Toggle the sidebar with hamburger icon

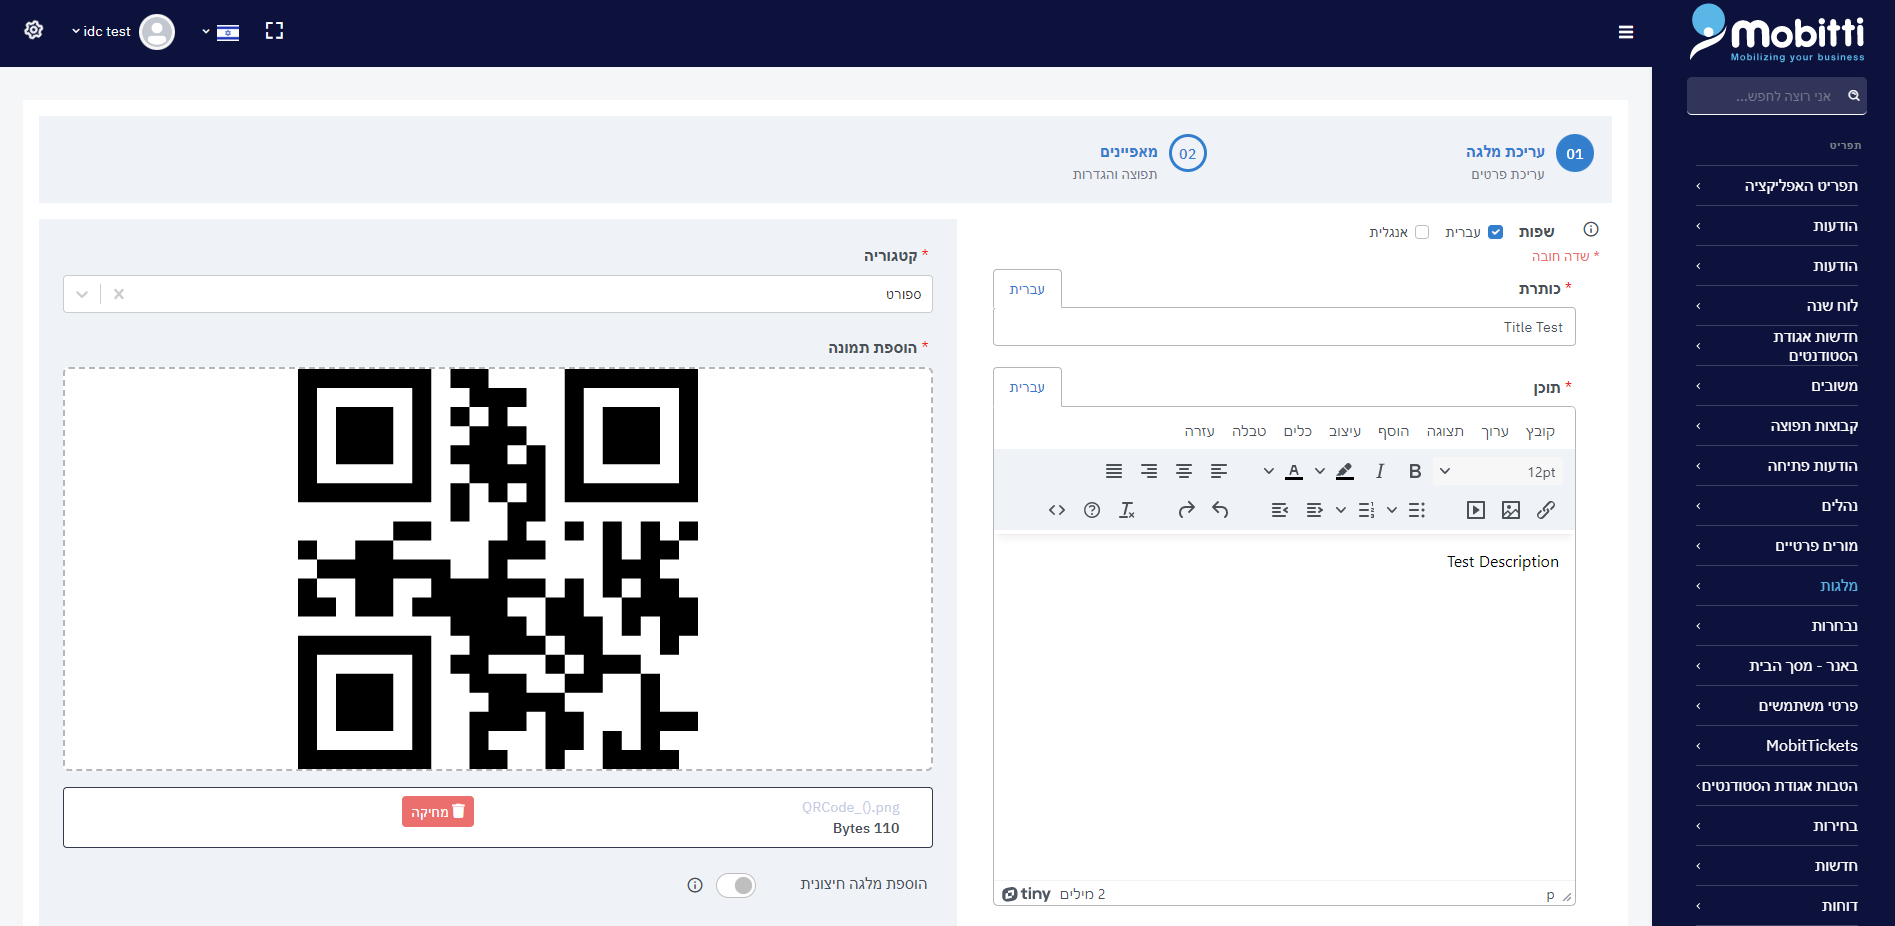[x=1626, y=32]
